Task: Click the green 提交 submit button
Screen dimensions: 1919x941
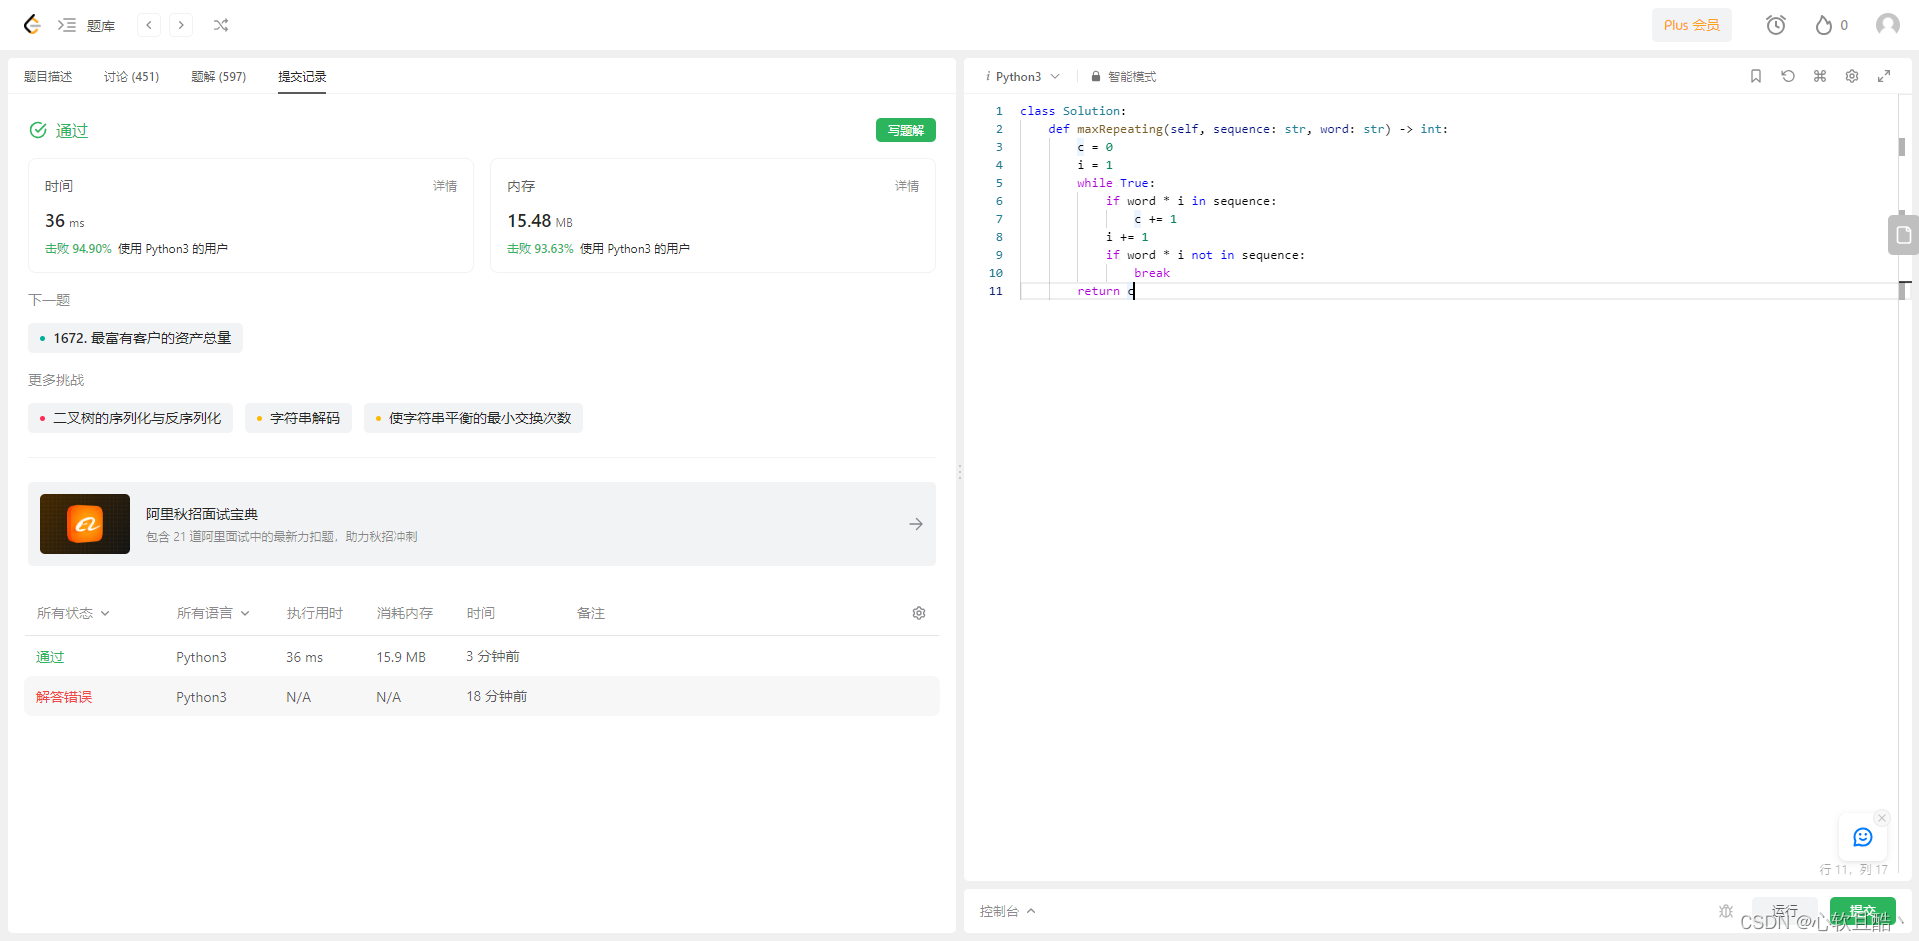Action: pos(1863,913)
